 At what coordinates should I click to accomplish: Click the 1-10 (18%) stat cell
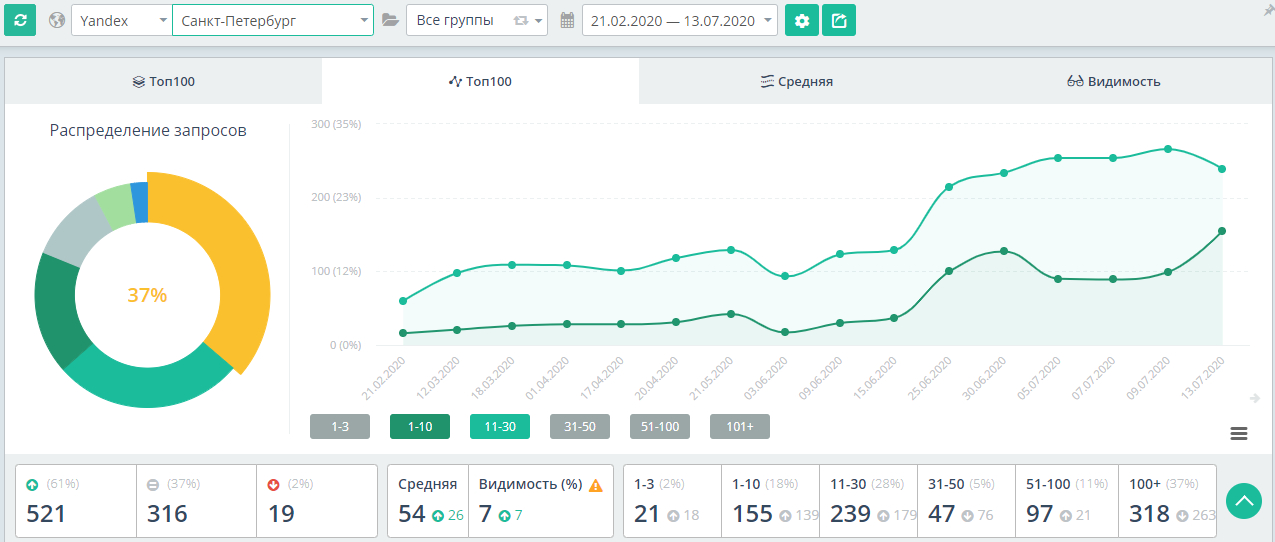[770, 501]
